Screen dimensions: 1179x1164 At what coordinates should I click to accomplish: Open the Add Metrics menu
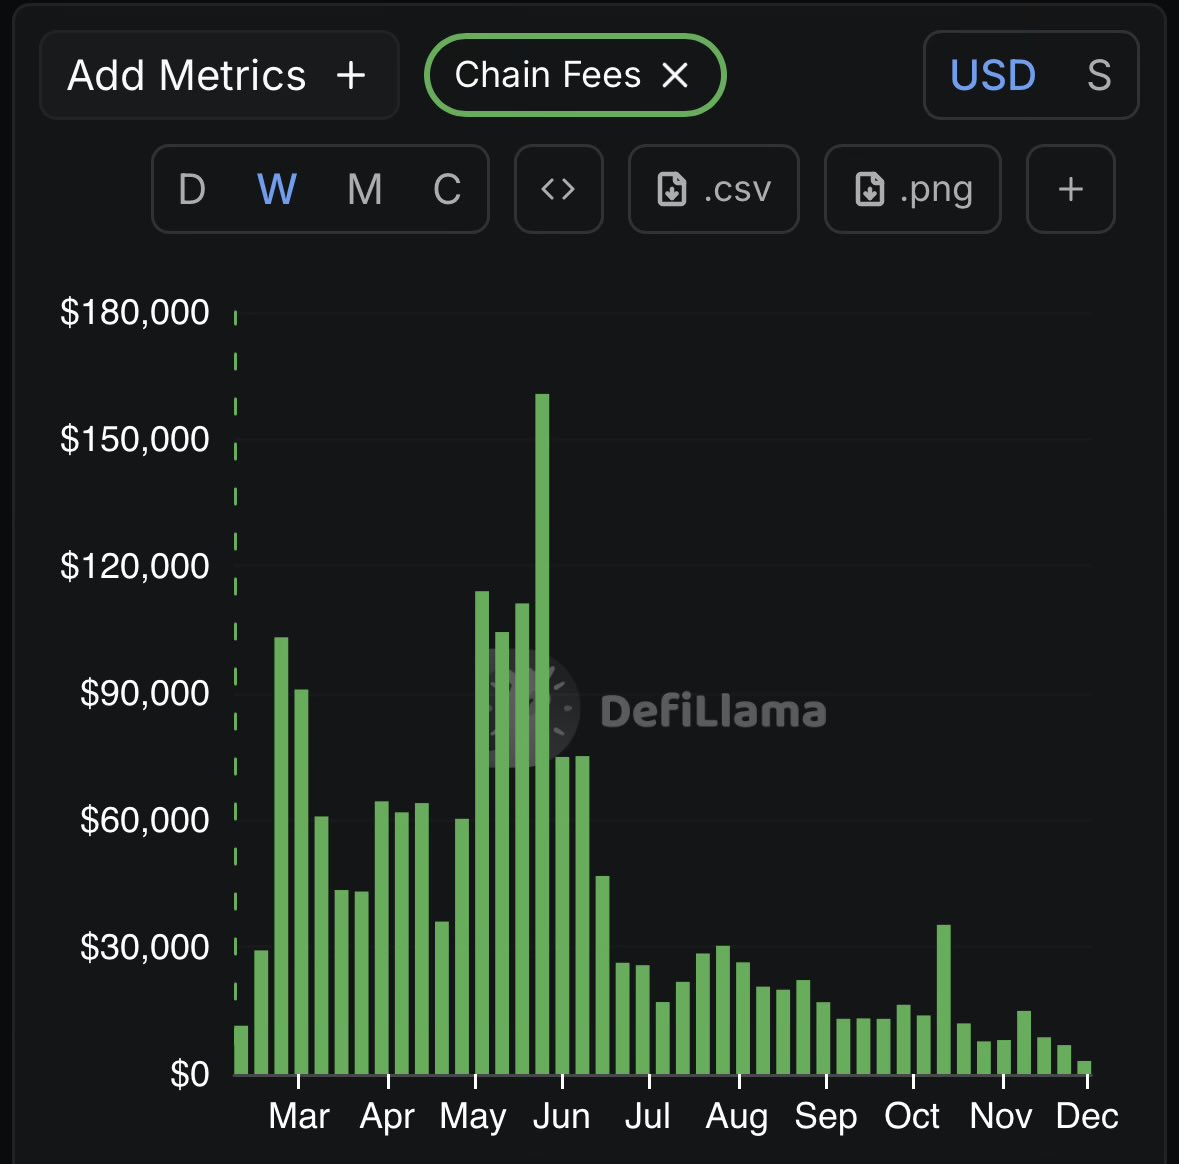click(x=218, y=75)
